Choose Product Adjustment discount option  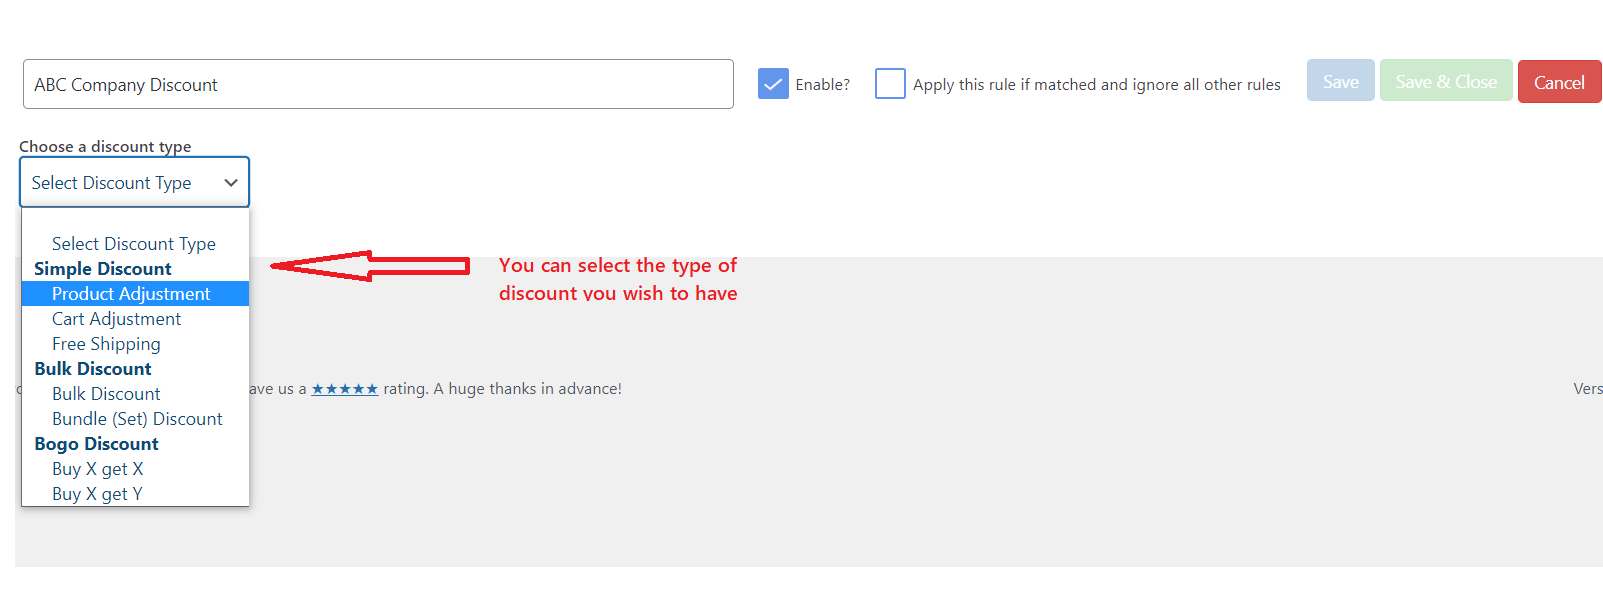131,294
